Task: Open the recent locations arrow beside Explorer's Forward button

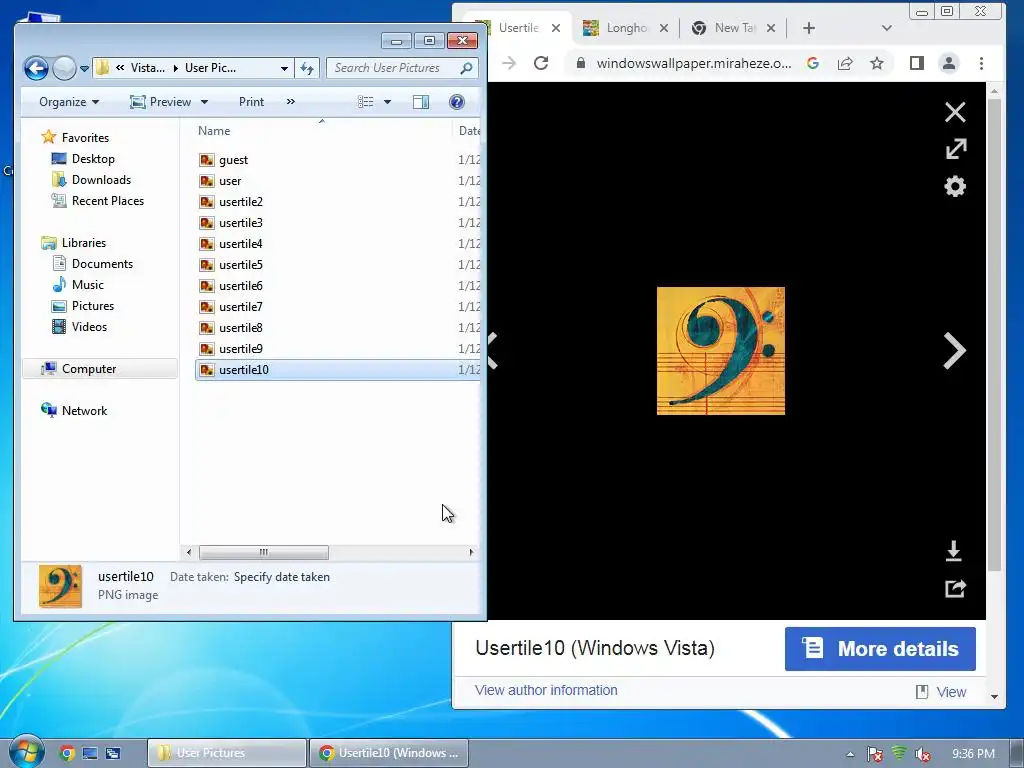Action: 84,69
